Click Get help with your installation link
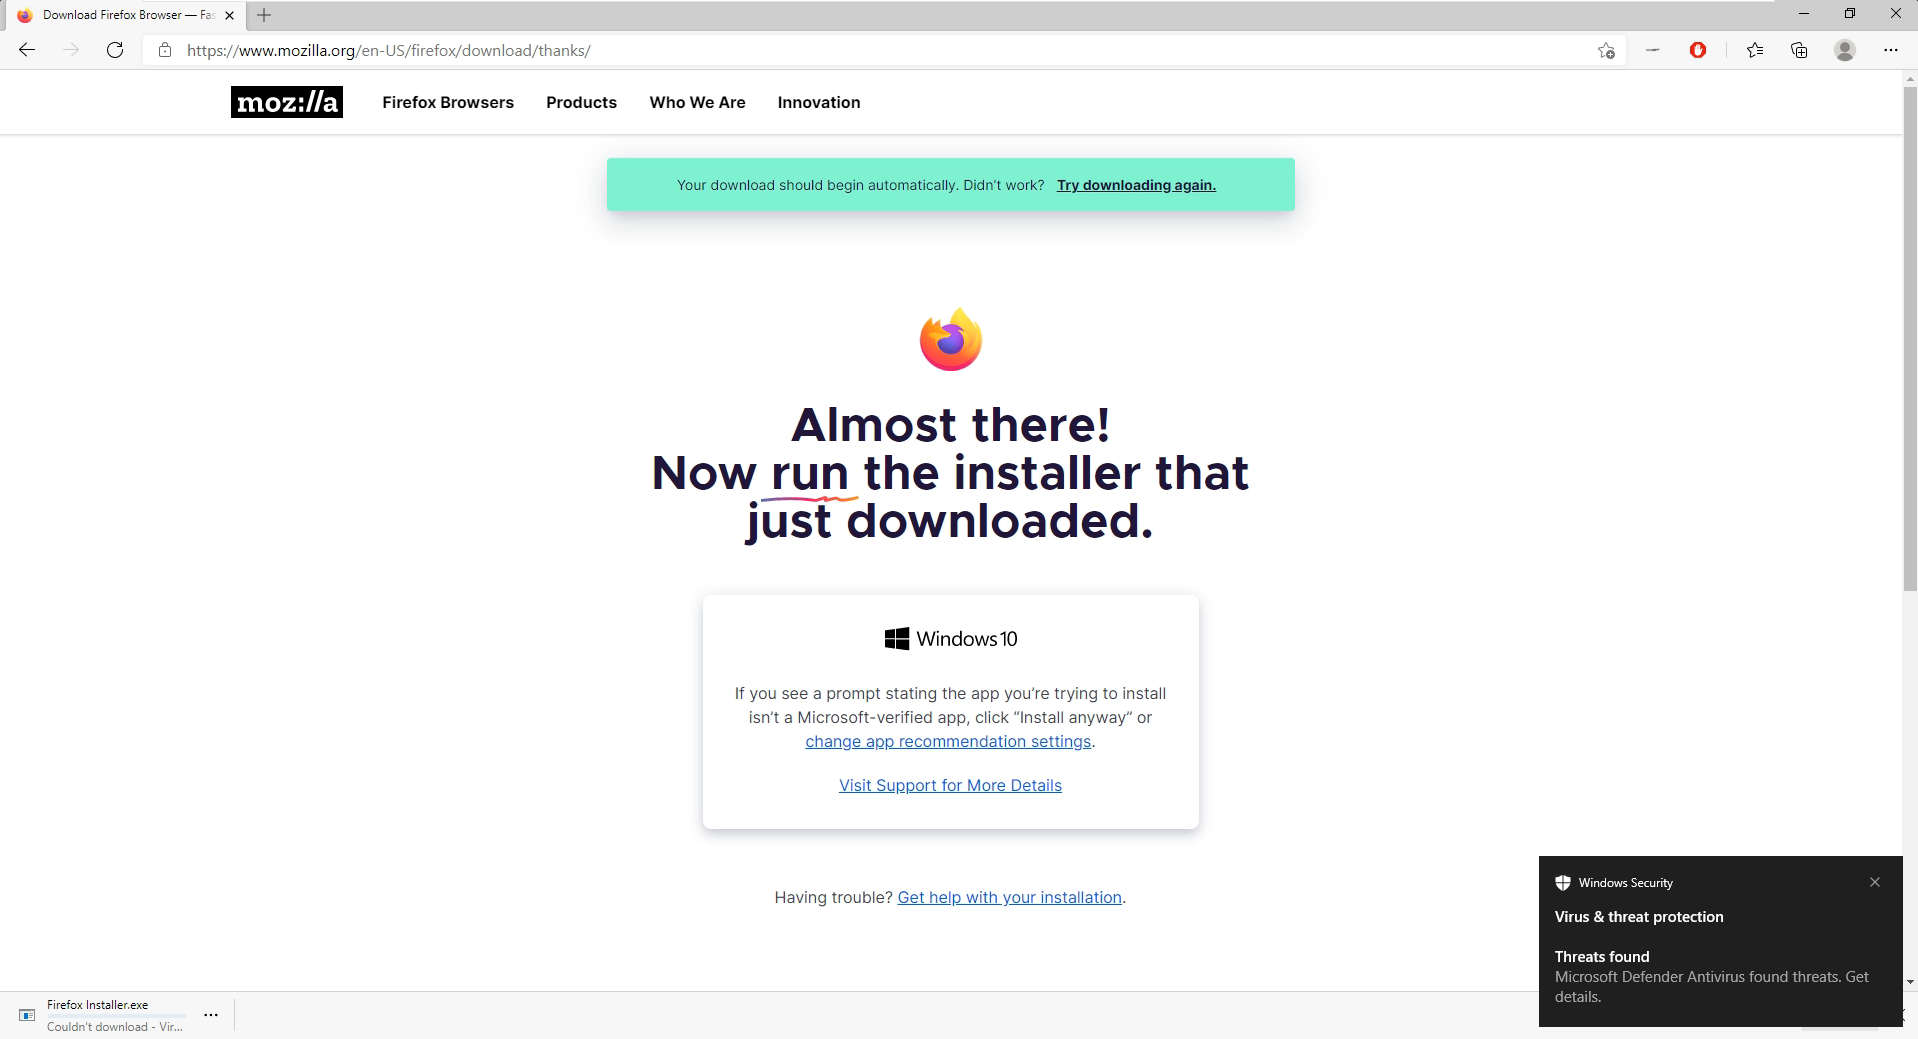Viewport: 1918px width, 1039px height. click(1010, 898)
